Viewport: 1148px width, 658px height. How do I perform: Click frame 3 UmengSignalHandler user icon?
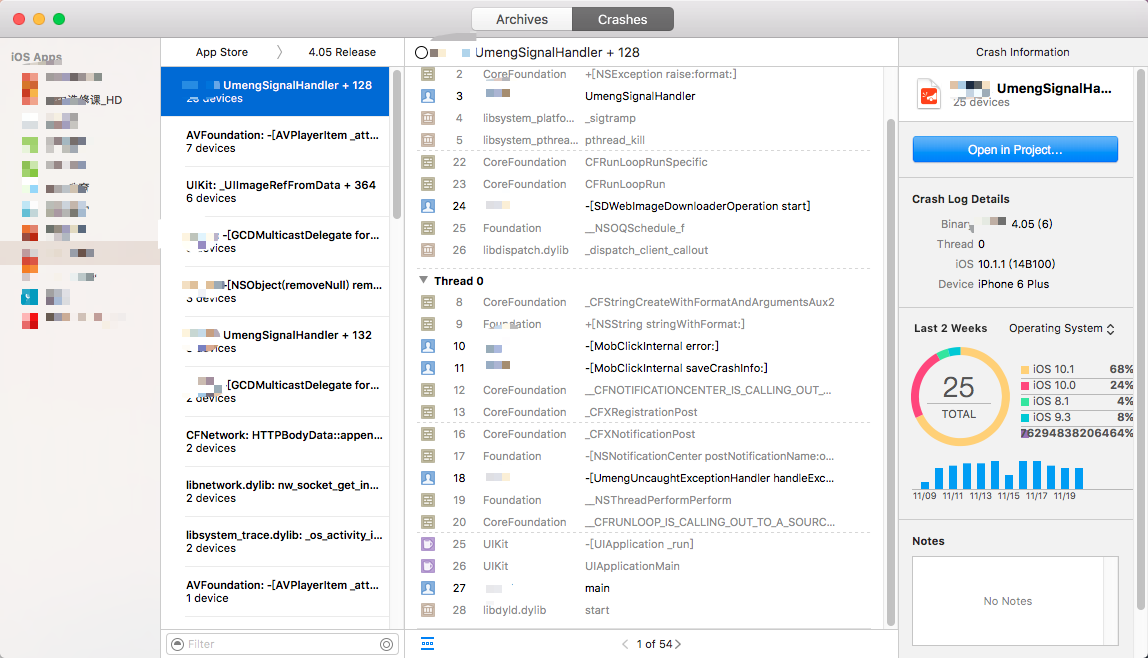click(x=428, y=96)
